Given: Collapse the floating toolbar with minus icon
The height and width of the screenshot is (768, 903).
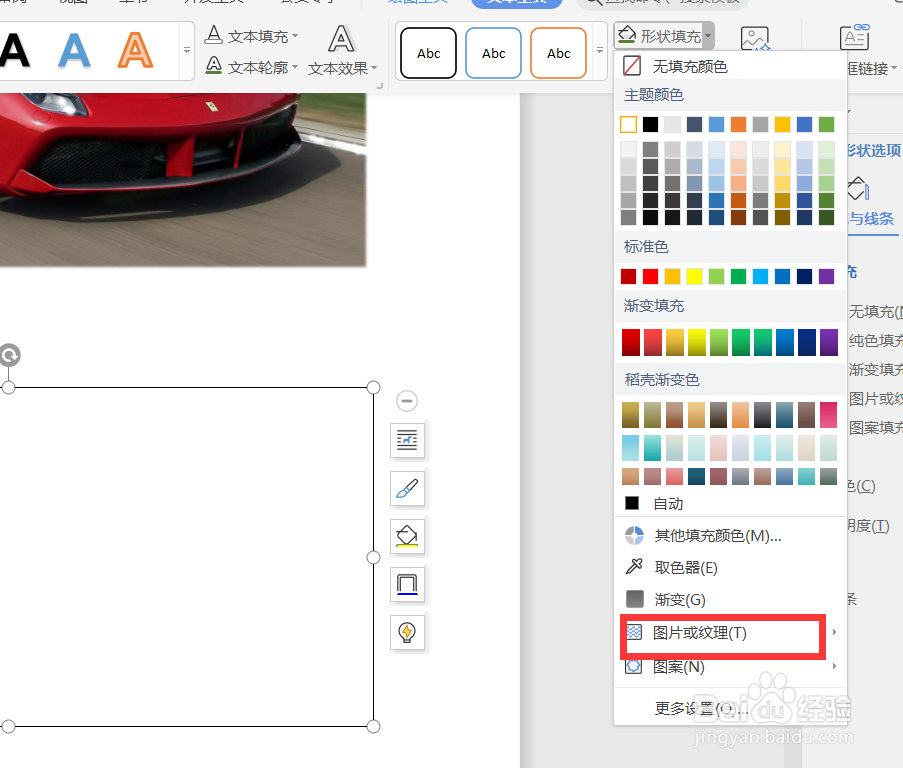Looking at the screenshot, I should pos(407,401).
